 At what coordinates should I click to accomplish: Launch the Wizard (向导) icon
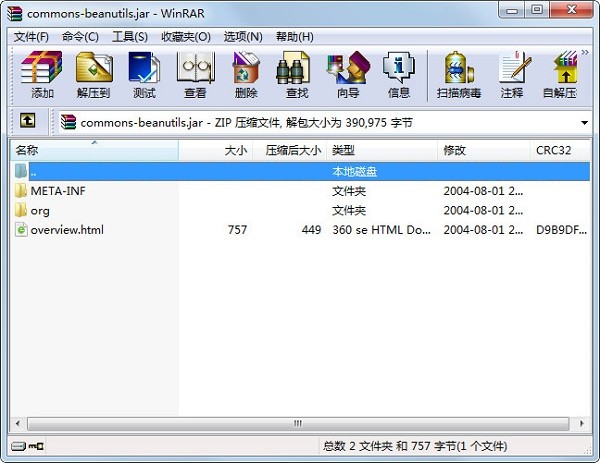pos(348,75)
